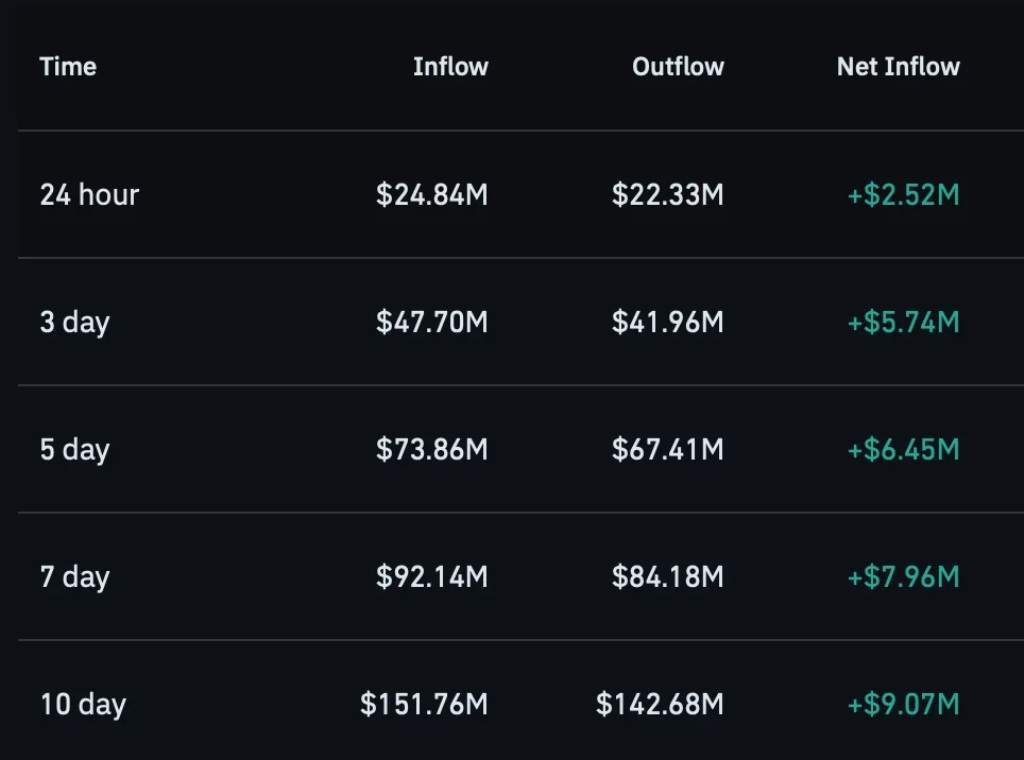This screenshot has height=760, width=1024.
Task: Click the $24.84M inflow value
Action: click(x=432, y=195)
